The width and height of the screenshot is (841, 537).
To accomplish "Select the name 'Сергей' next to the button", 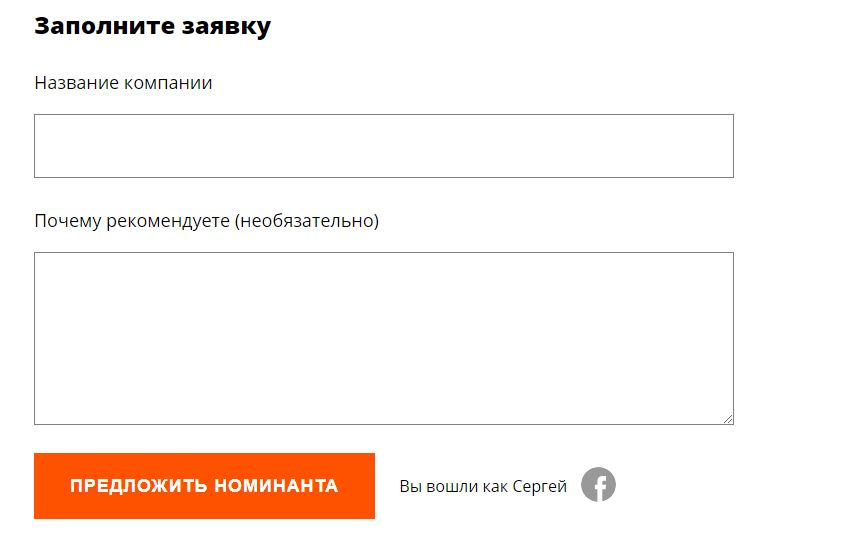I will (539, 487).
